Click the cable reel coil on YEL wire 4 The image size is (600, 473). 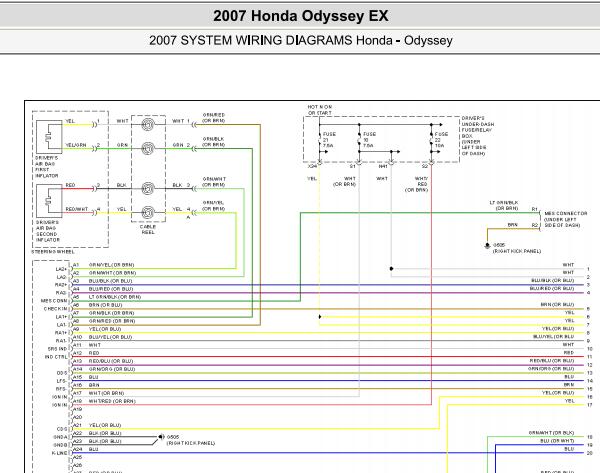148,212
